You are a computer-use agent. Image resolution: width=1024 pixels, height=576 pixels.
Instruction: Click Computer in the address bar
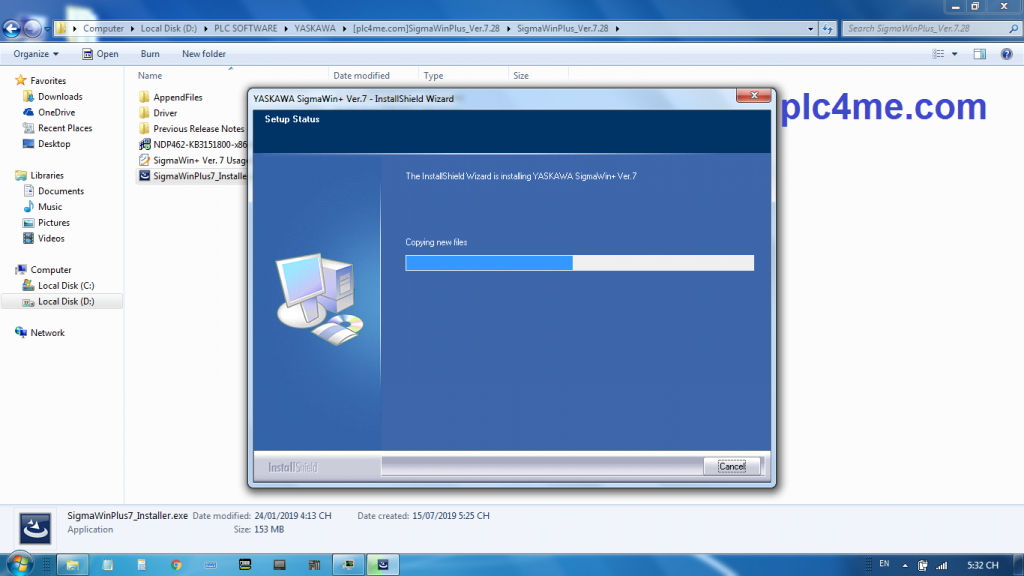coord(103,29)
